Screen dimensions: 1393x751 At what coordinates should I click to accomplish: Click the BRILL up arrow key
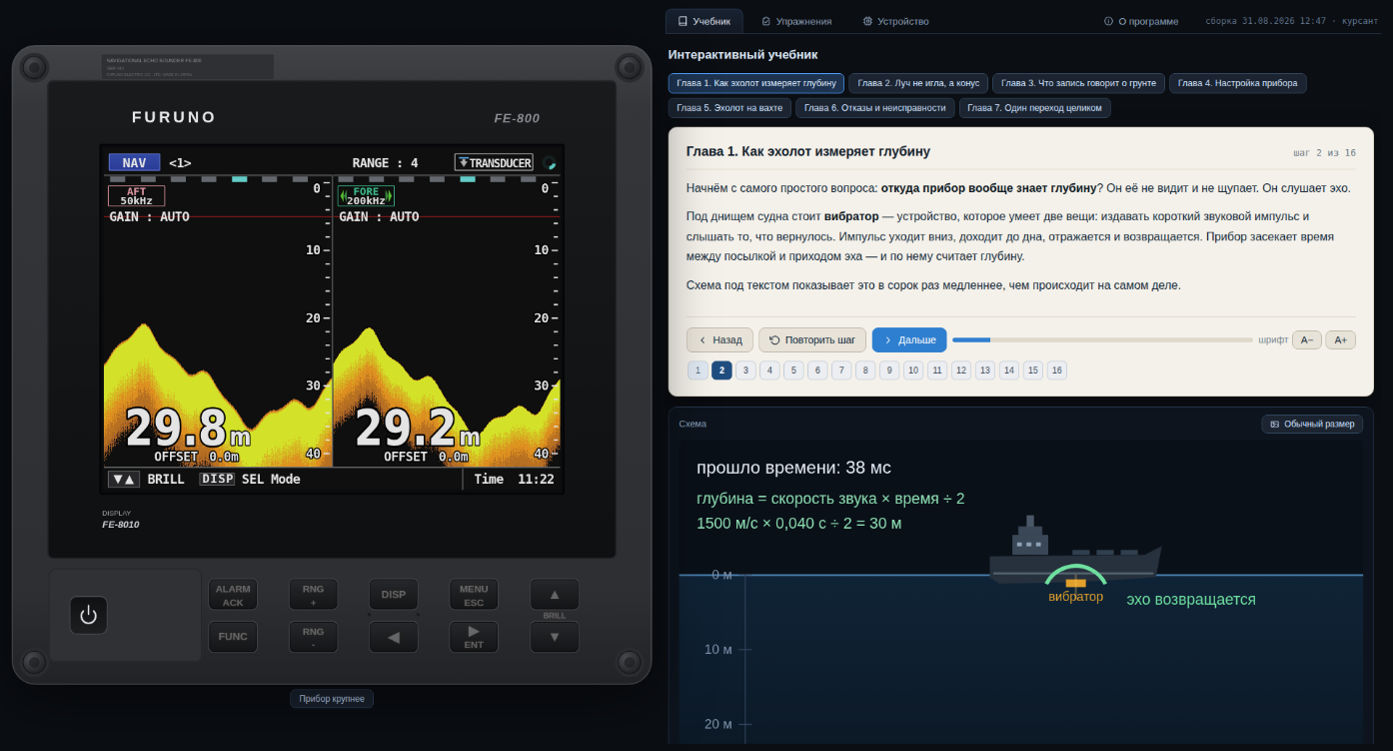click(554, 594)
